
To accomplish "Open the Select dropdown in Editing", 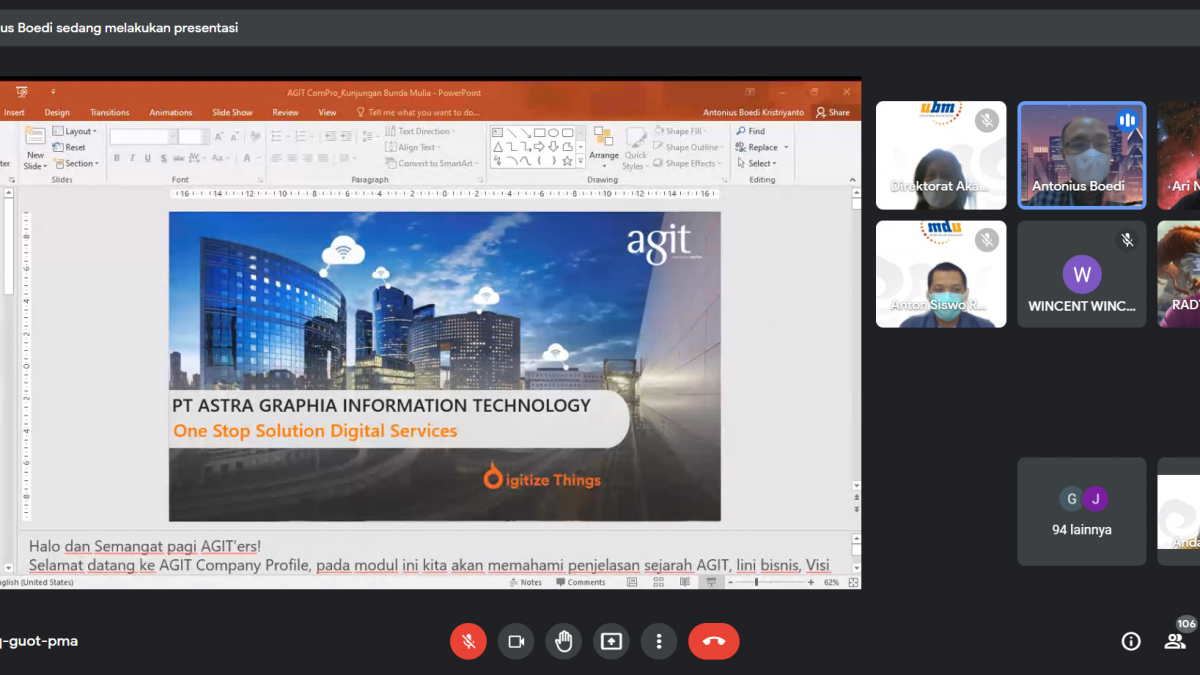I will click(755, 163).
